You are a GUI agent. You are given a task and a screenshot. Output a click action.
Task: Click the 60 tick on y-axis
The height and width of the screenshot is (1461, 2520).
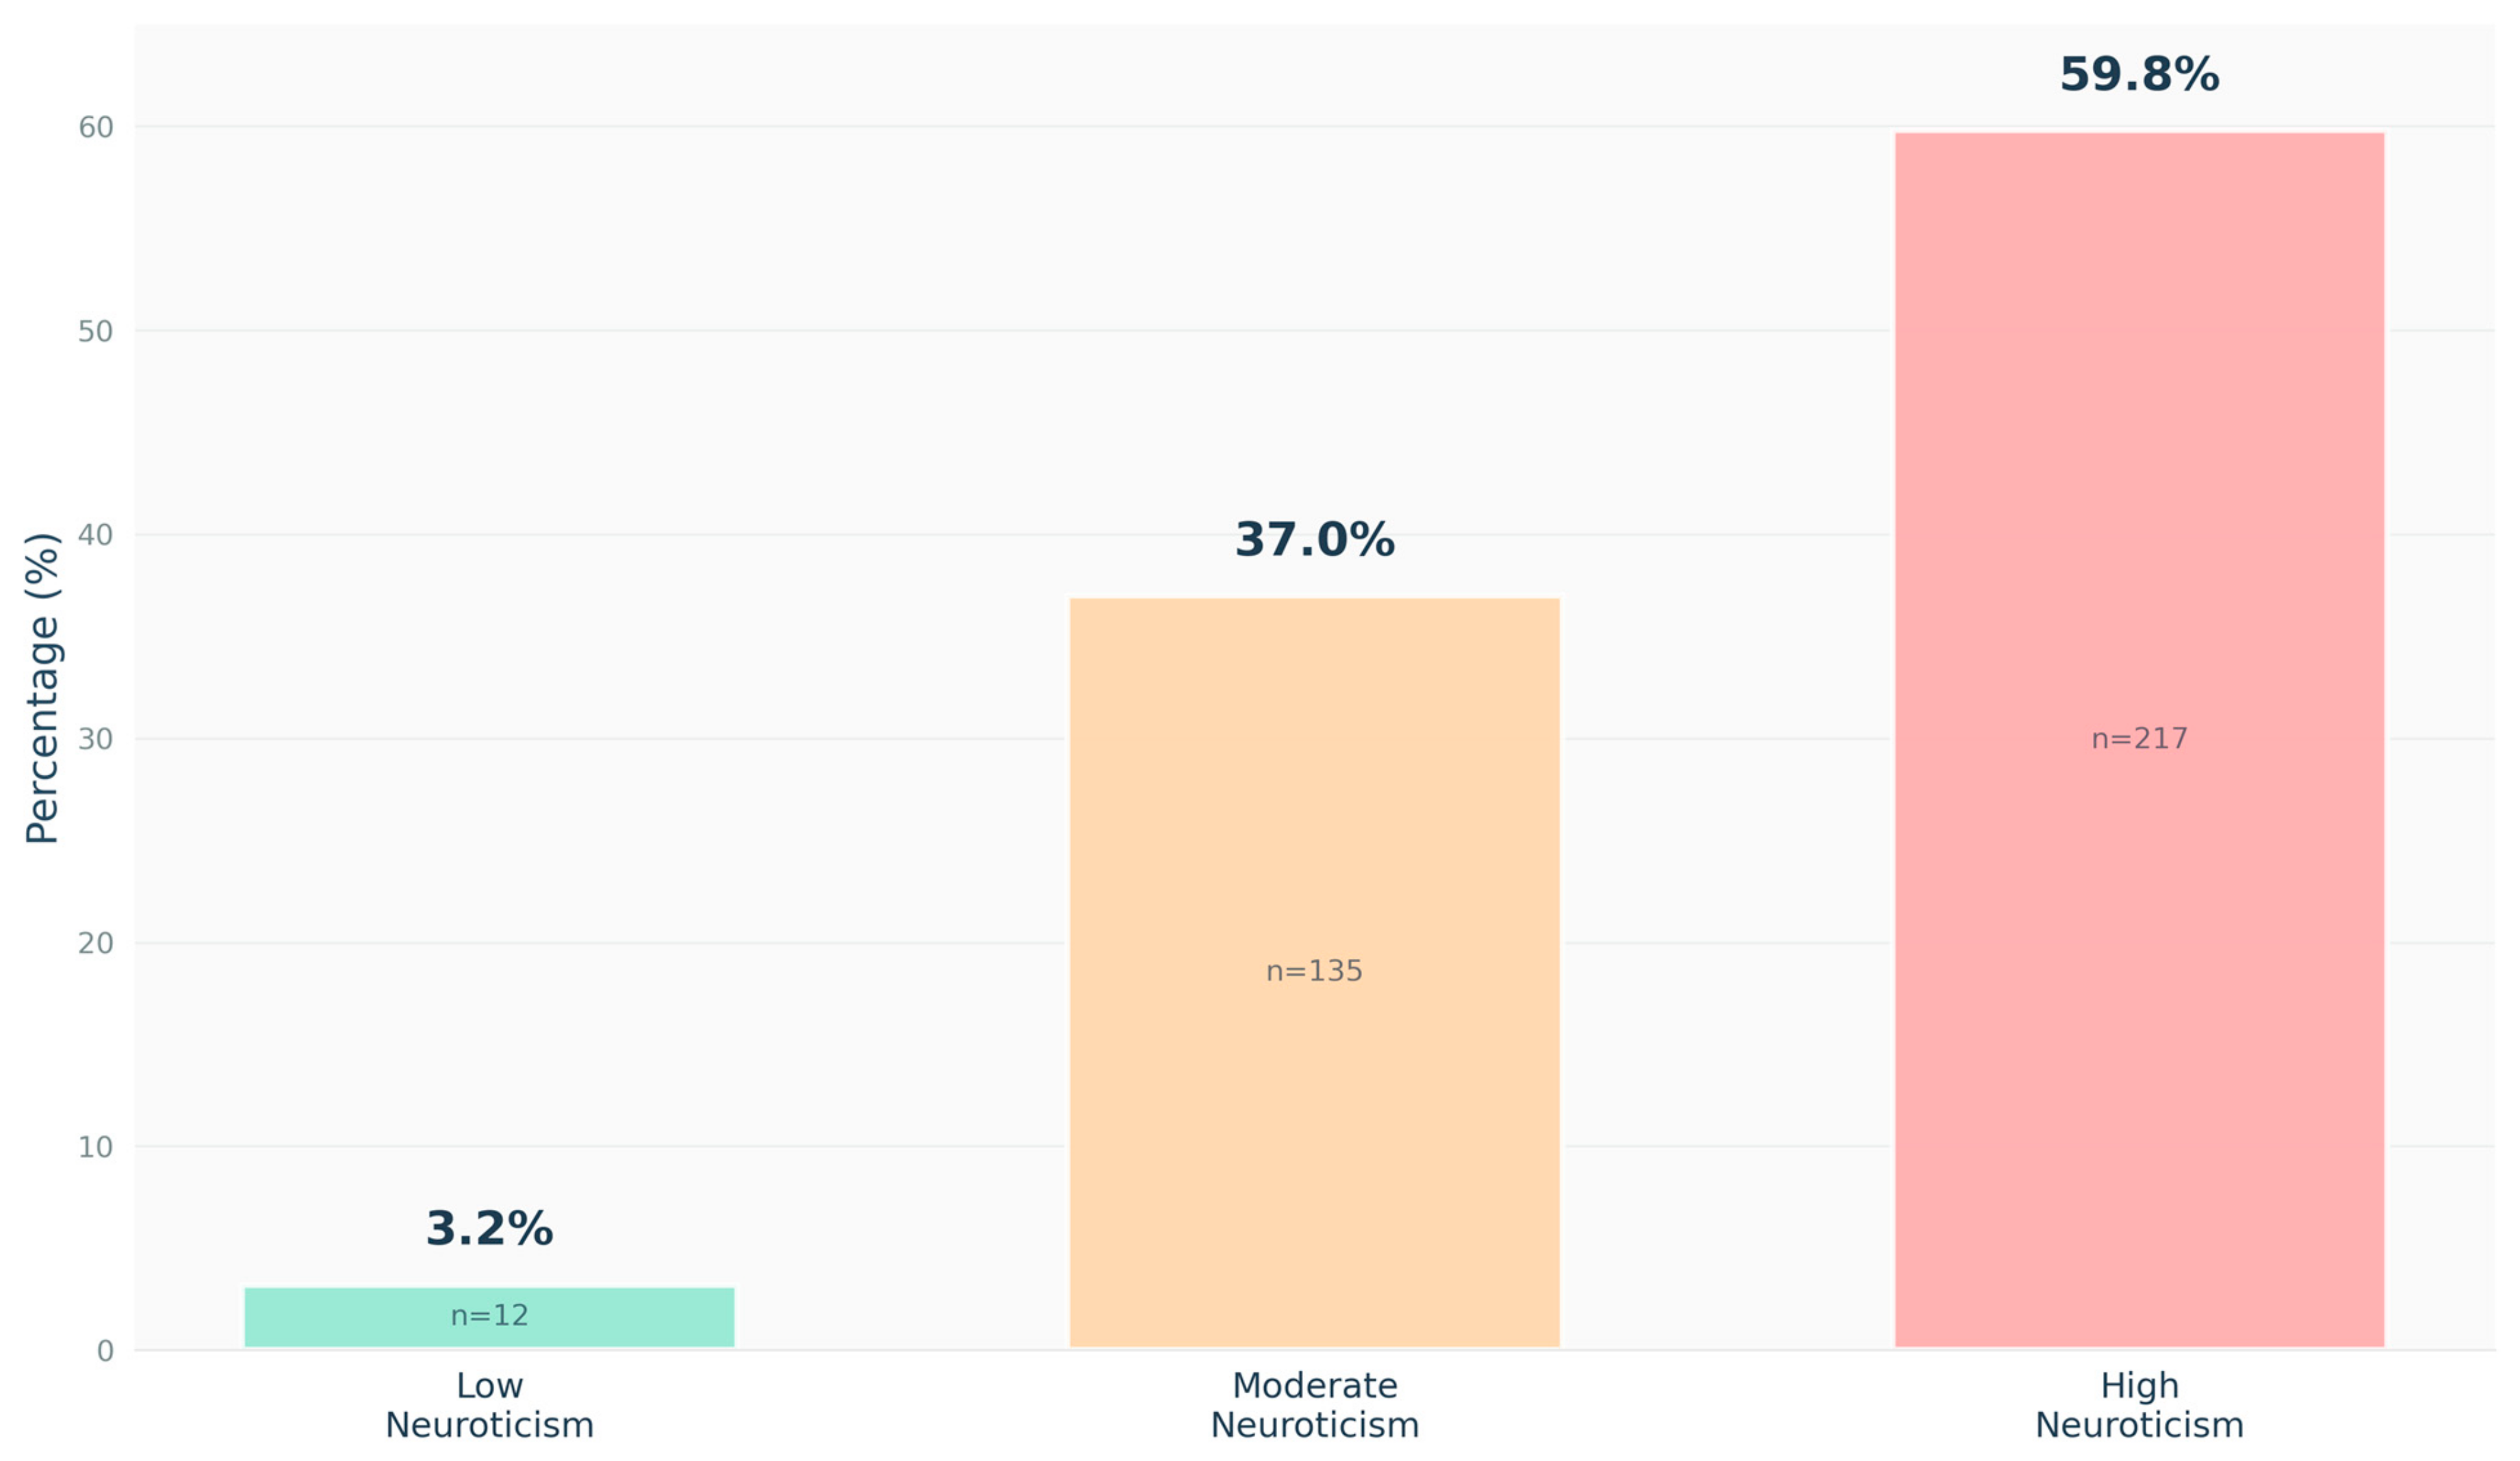(x=95, y=127)
